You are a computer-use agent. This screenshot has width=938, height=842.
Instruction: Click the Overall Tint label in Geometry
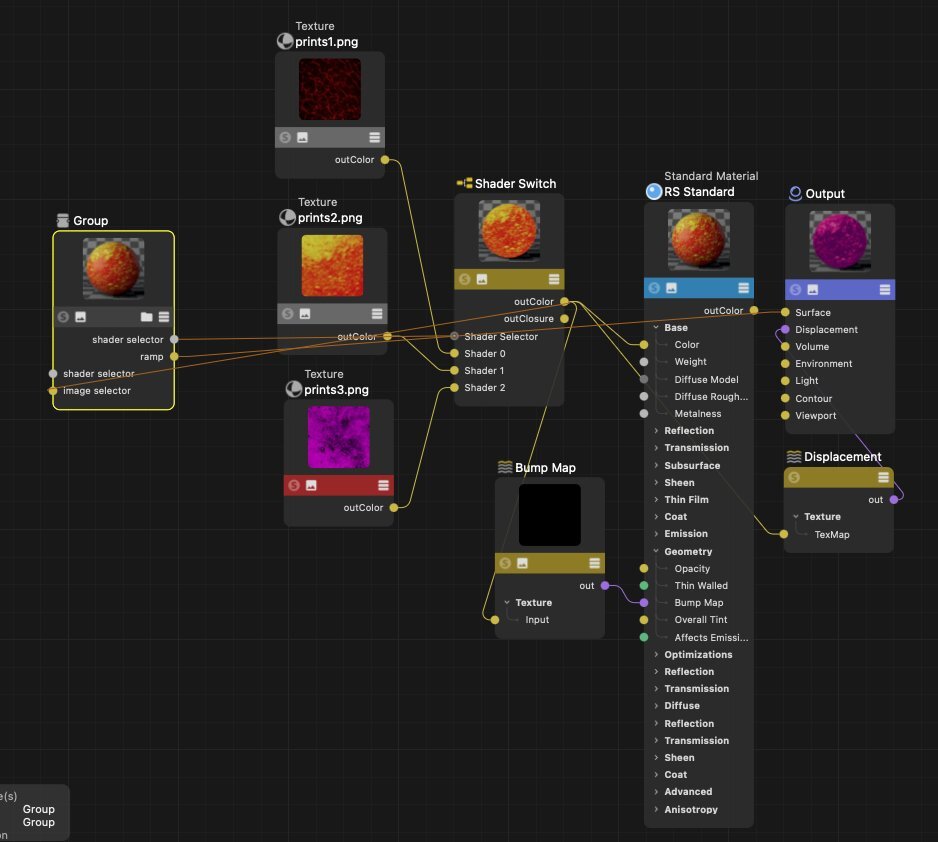[701, 620]
